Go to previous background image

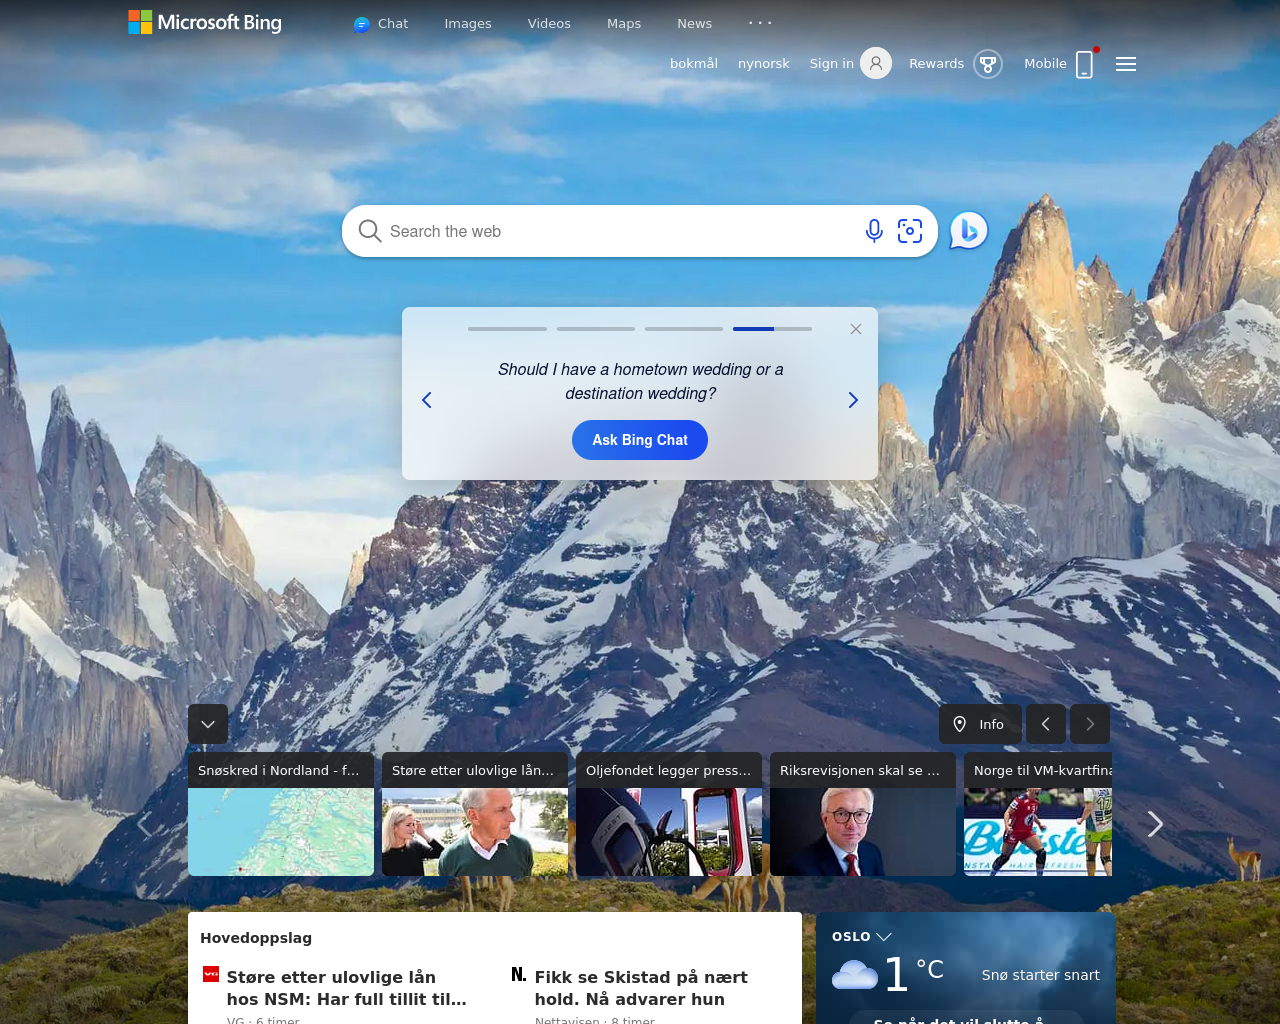point(1046,724)
